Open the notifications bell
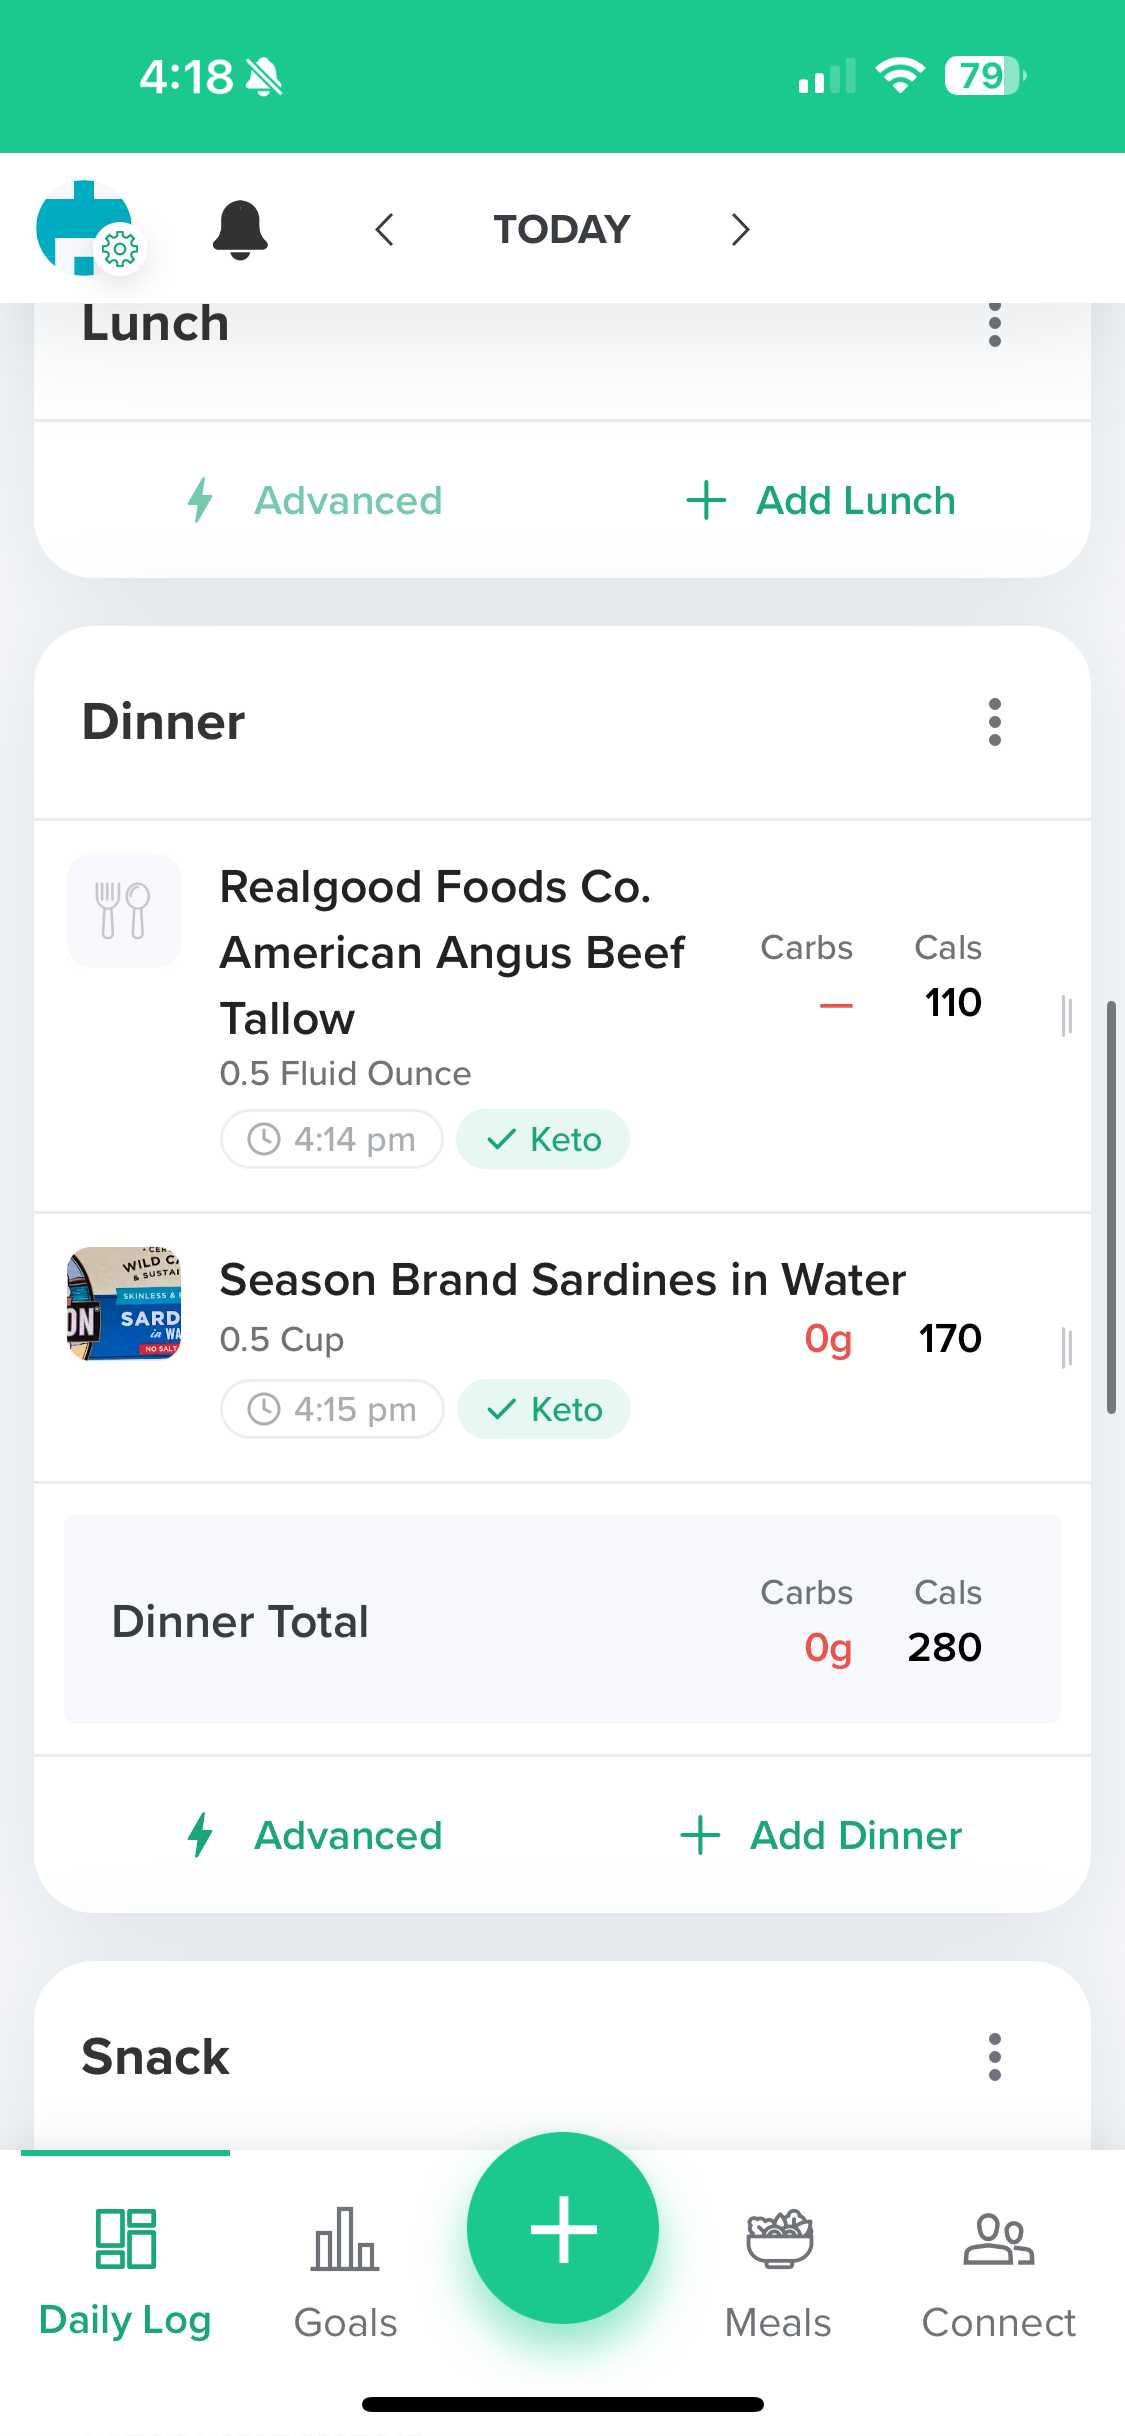This screenshot has height=2436, width=1125. click(x=240, y=230)
